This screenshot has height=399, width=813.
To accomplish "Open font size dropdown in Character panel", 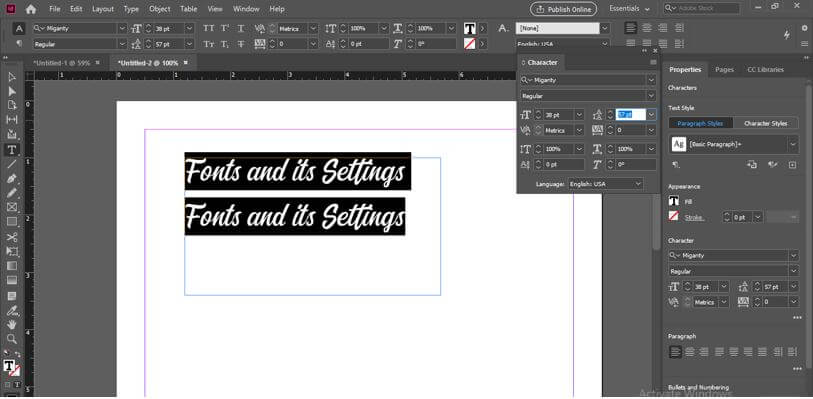I will click(x=579, y=115).
